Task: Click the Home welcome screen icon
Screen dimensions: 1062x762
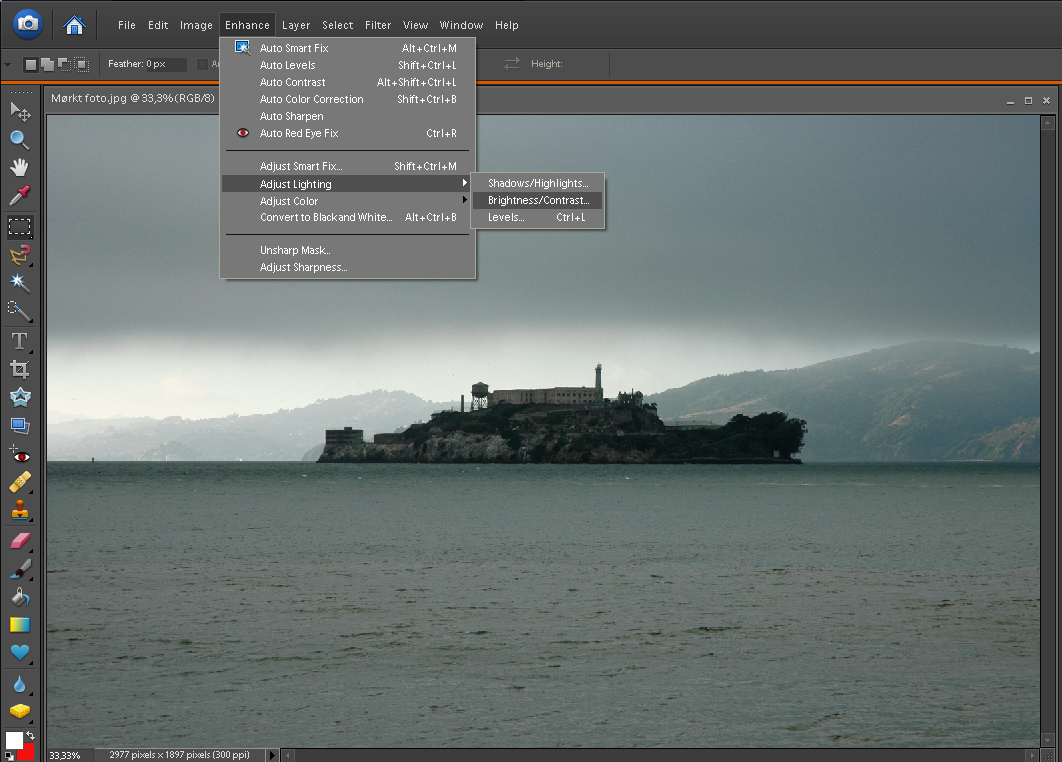Action: (74, 24)
